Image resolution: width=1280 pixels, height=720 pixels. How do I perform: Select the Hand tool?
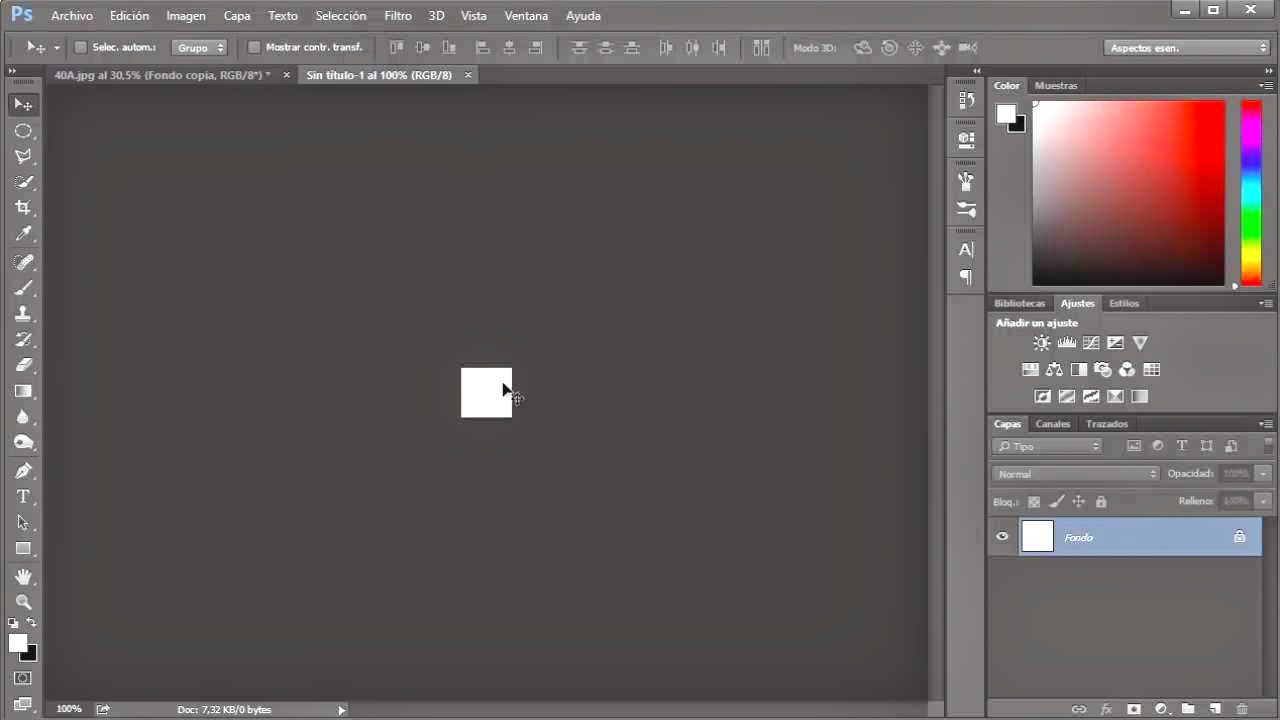[x=23, y=577]
